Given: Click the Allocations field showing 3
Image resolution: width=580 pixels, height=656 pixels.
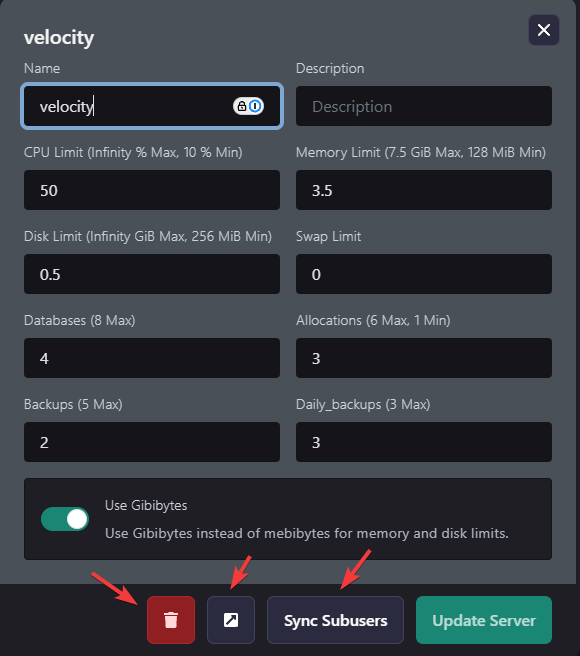Looking at the screenshot, I should 423,358.
